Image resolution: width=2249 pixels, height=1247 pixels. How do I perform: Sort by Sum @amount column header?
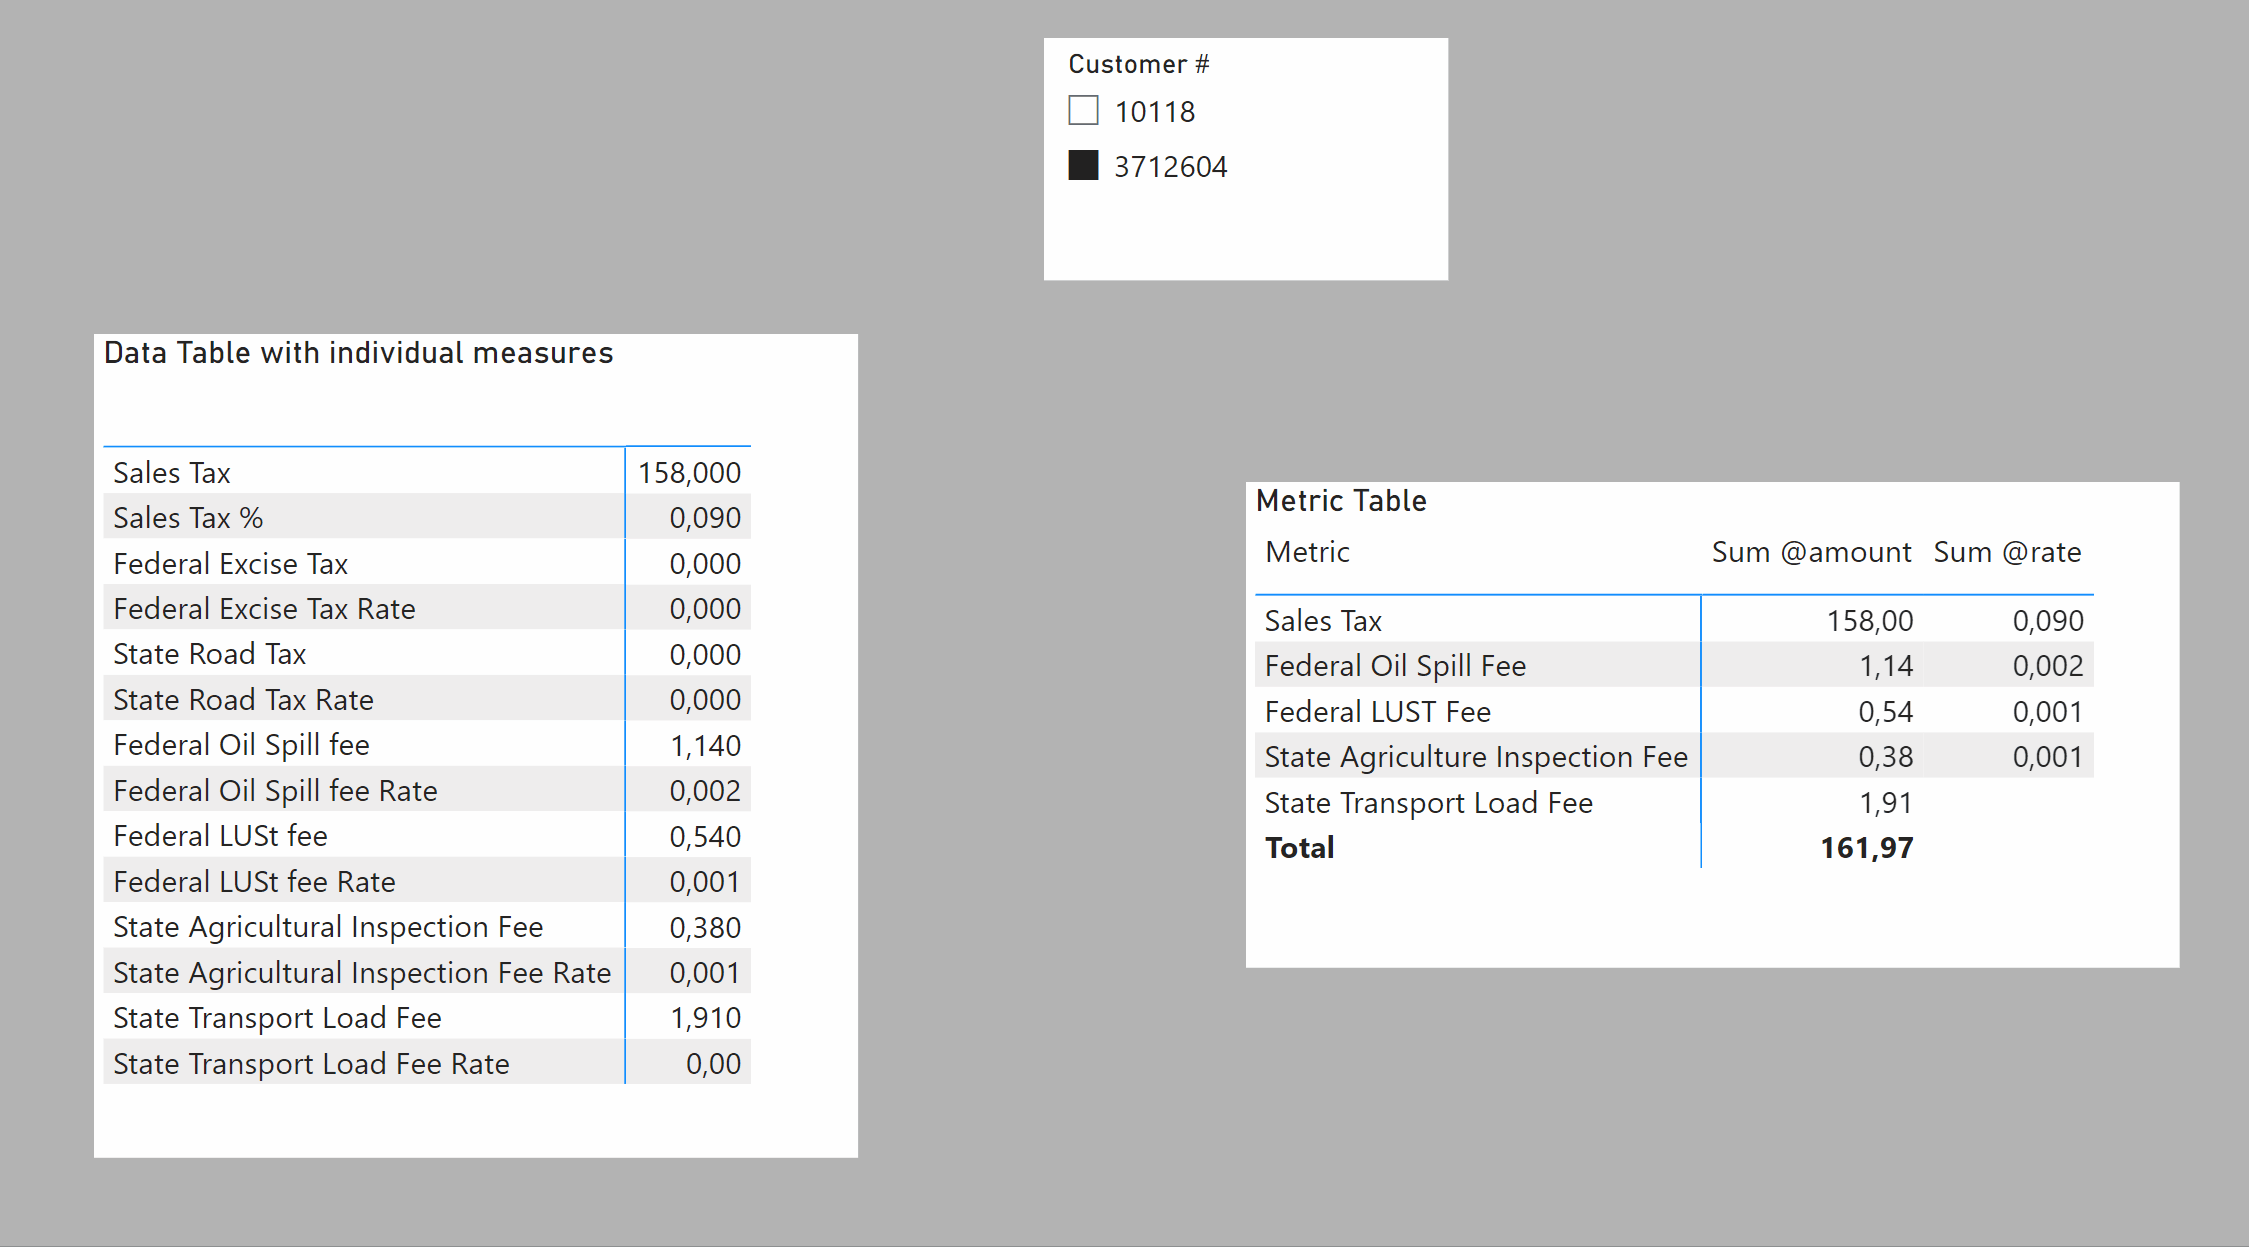pos(1811,552)
